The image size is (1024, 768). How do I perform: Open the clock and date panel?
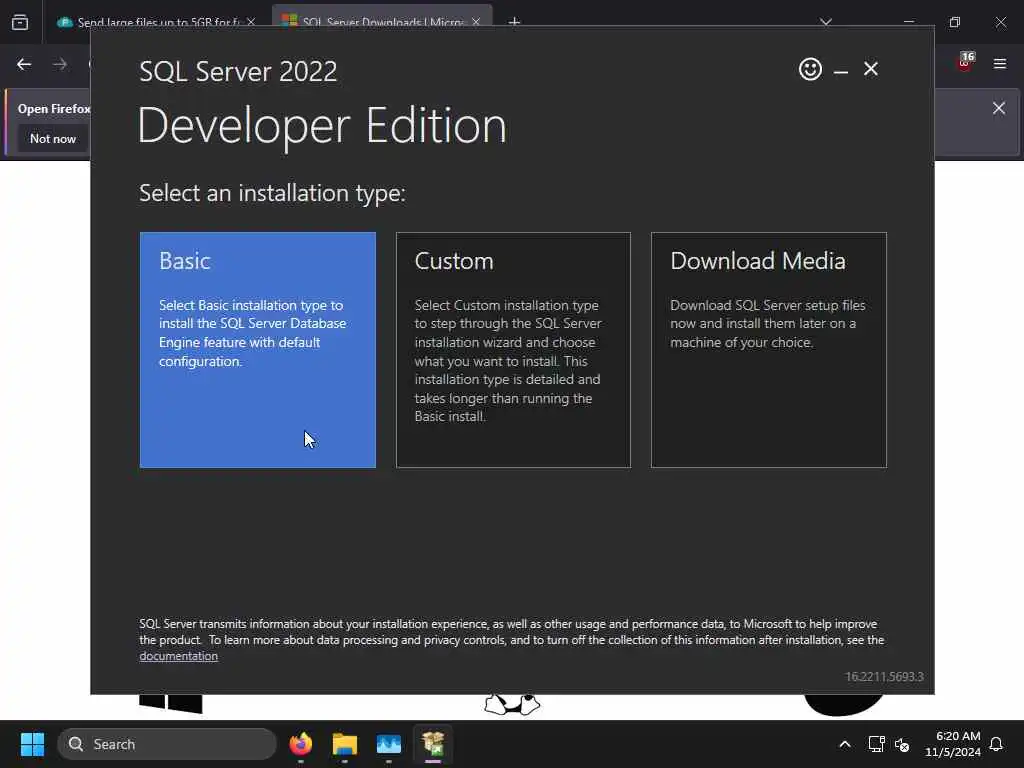point(952,744)
